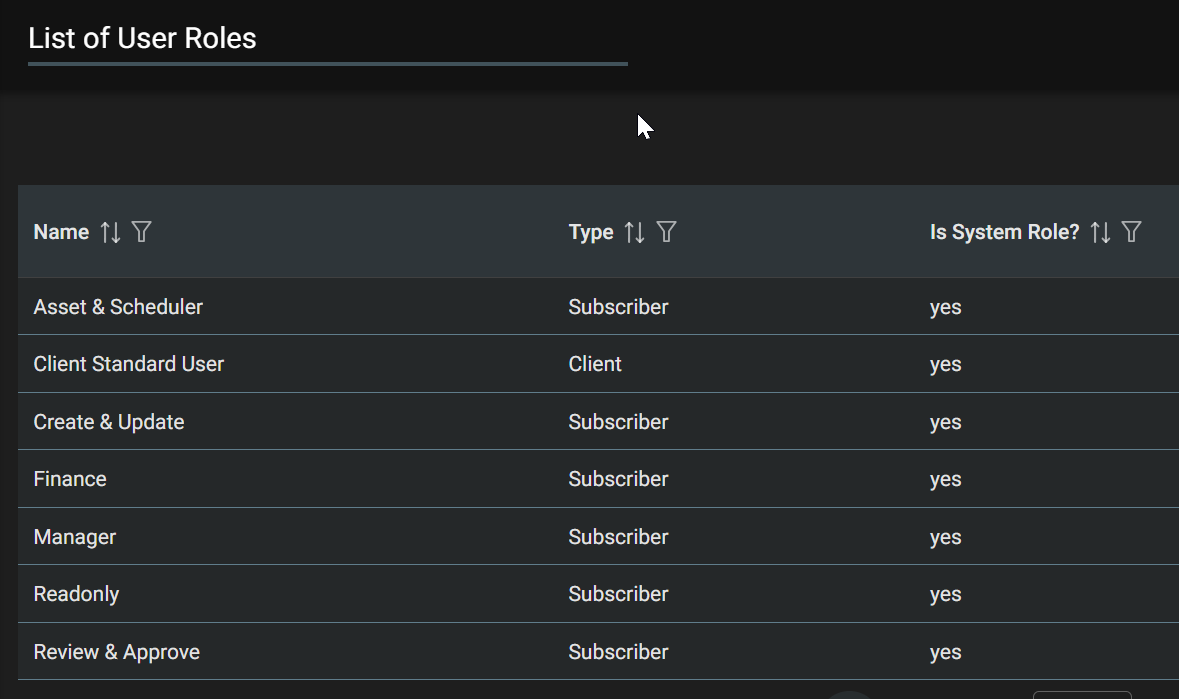The height and width of the screenshot is (699, 1179).
Task: Open the Is System Role filter
Action: 1131,232
